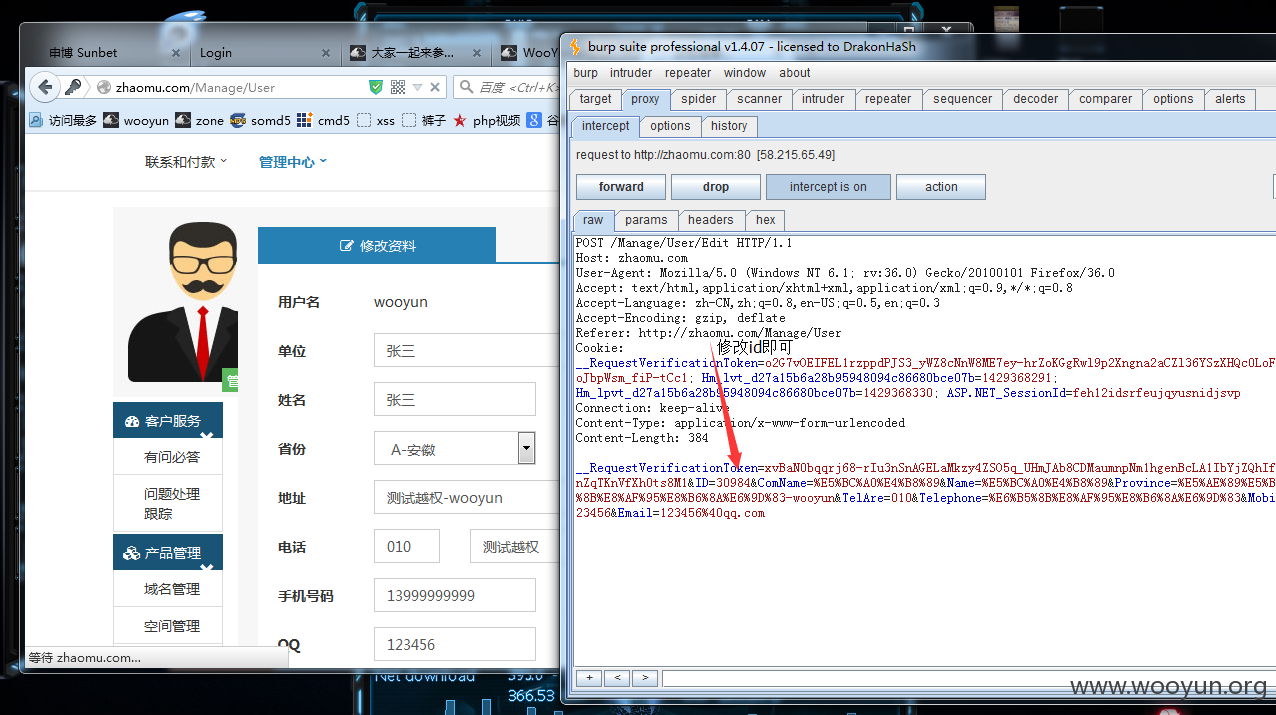Switch to Burp sequencer tab
This screenshot has width=1276, height=715.
(x=962, y=99)
